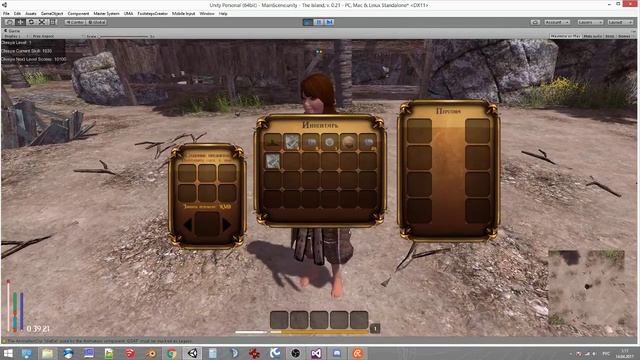This screenshot has height=360, width=640.
Task: Click the hotbar page number indicator
Action: 375,328
